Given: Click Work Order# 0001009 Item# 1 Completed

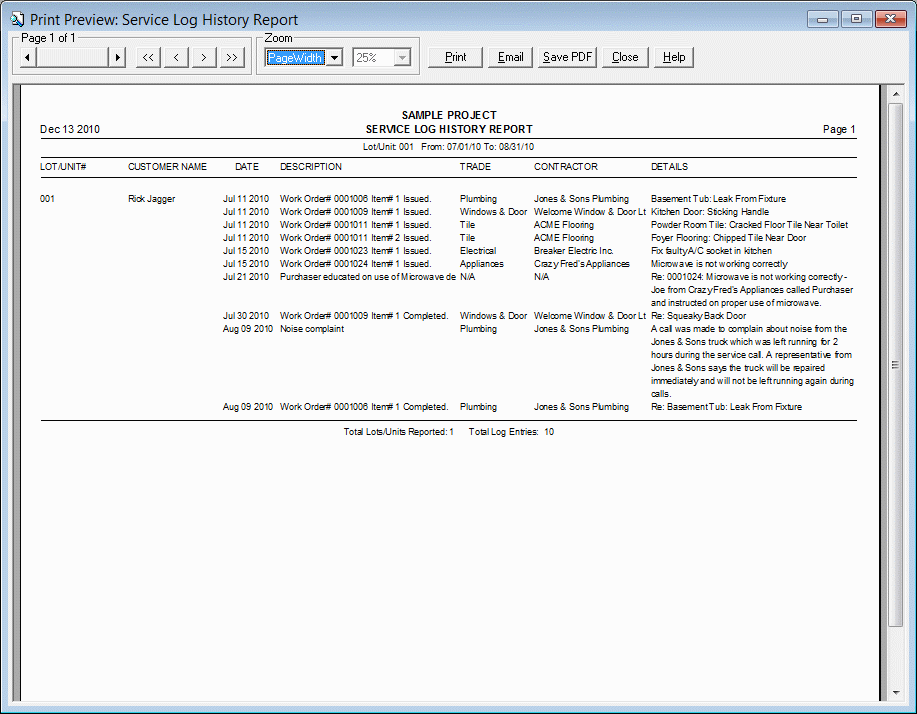Looking at the screenshot, I should [364, 316].
